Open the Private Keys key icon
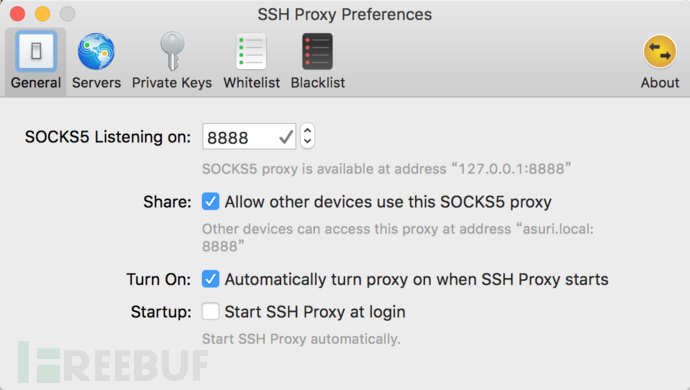 [x=172, y=51]
